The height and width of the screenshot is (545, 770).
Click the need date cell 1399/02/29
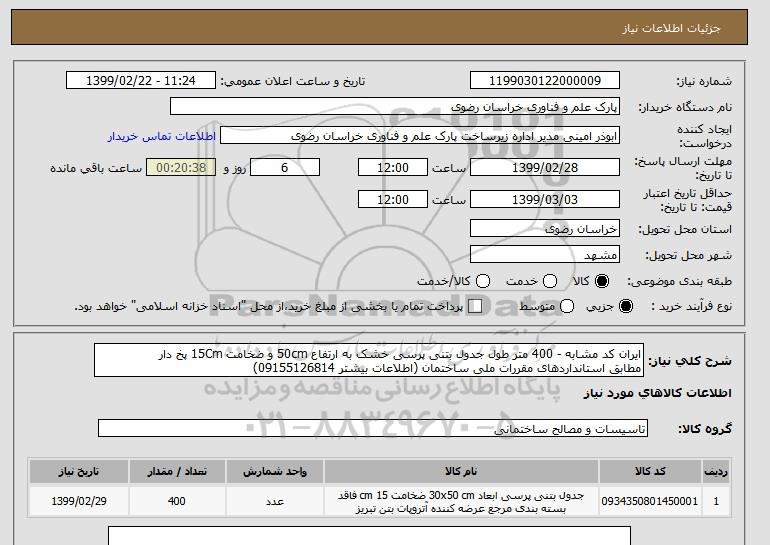tap(79, 501)
